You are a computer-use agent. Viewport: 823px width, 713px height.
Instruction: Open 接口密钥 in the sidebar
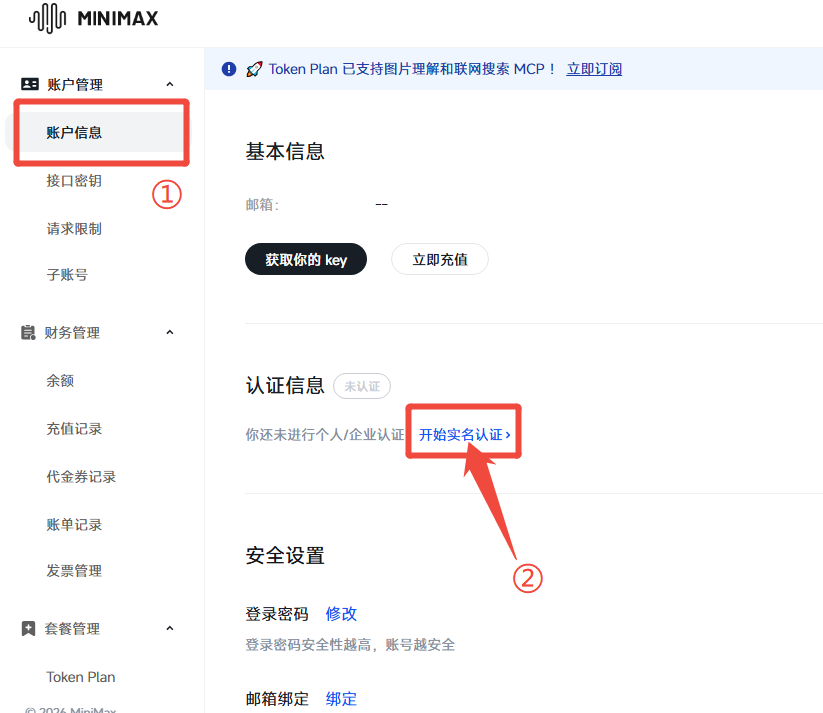pos(74,181)
